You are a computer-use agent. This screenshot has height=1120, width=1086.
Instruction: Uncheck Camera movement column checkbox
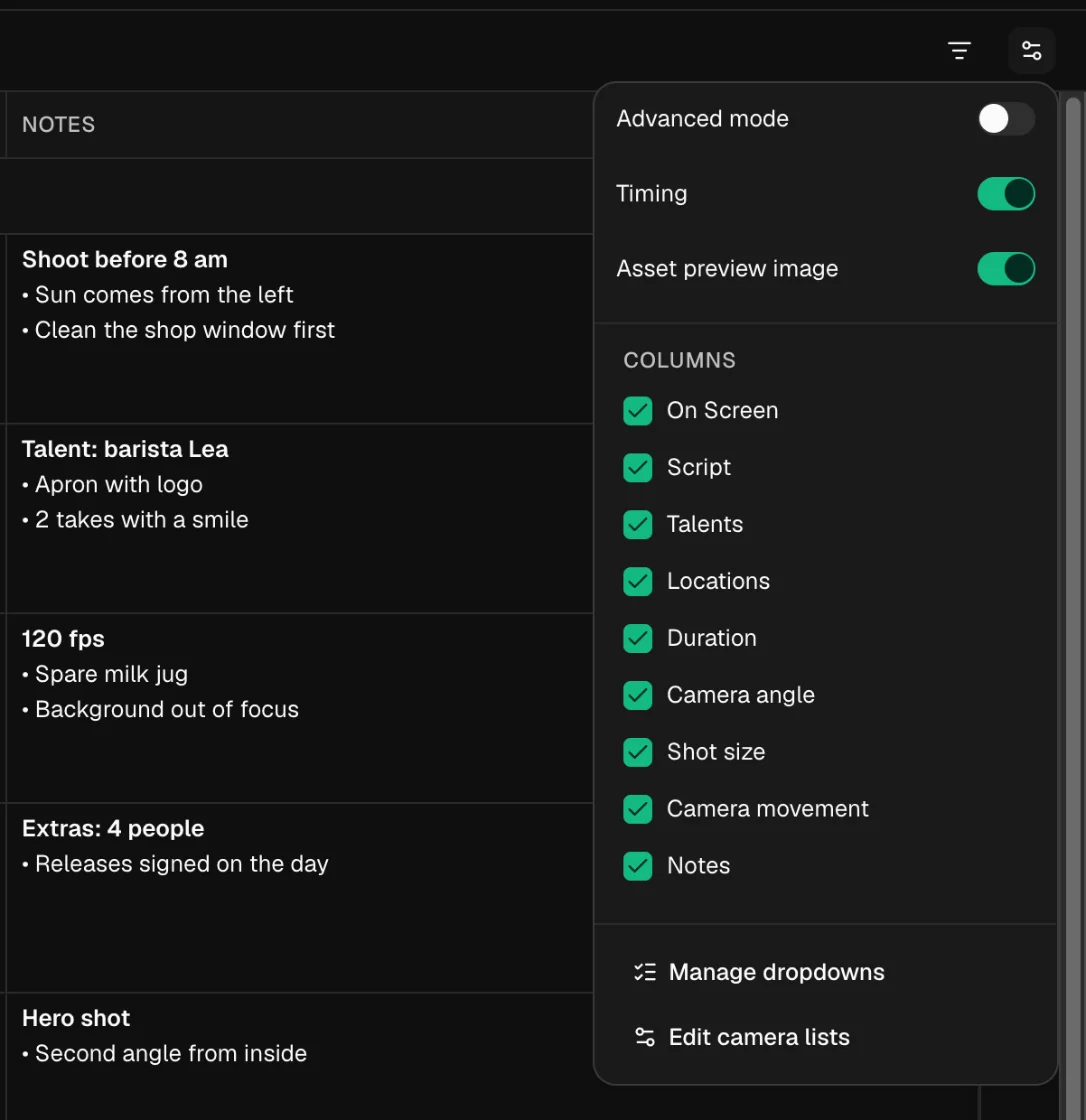637,809
